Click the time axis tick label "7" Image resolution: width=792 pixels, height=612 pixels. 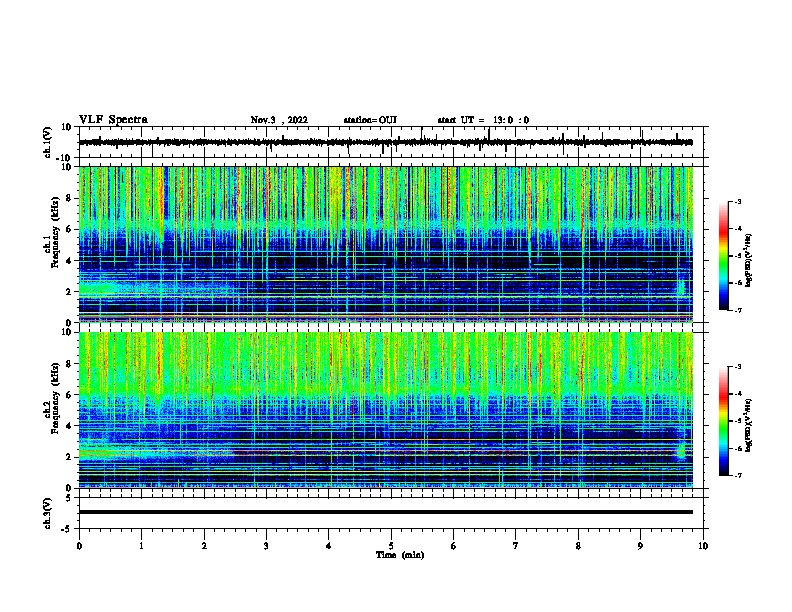516,546
